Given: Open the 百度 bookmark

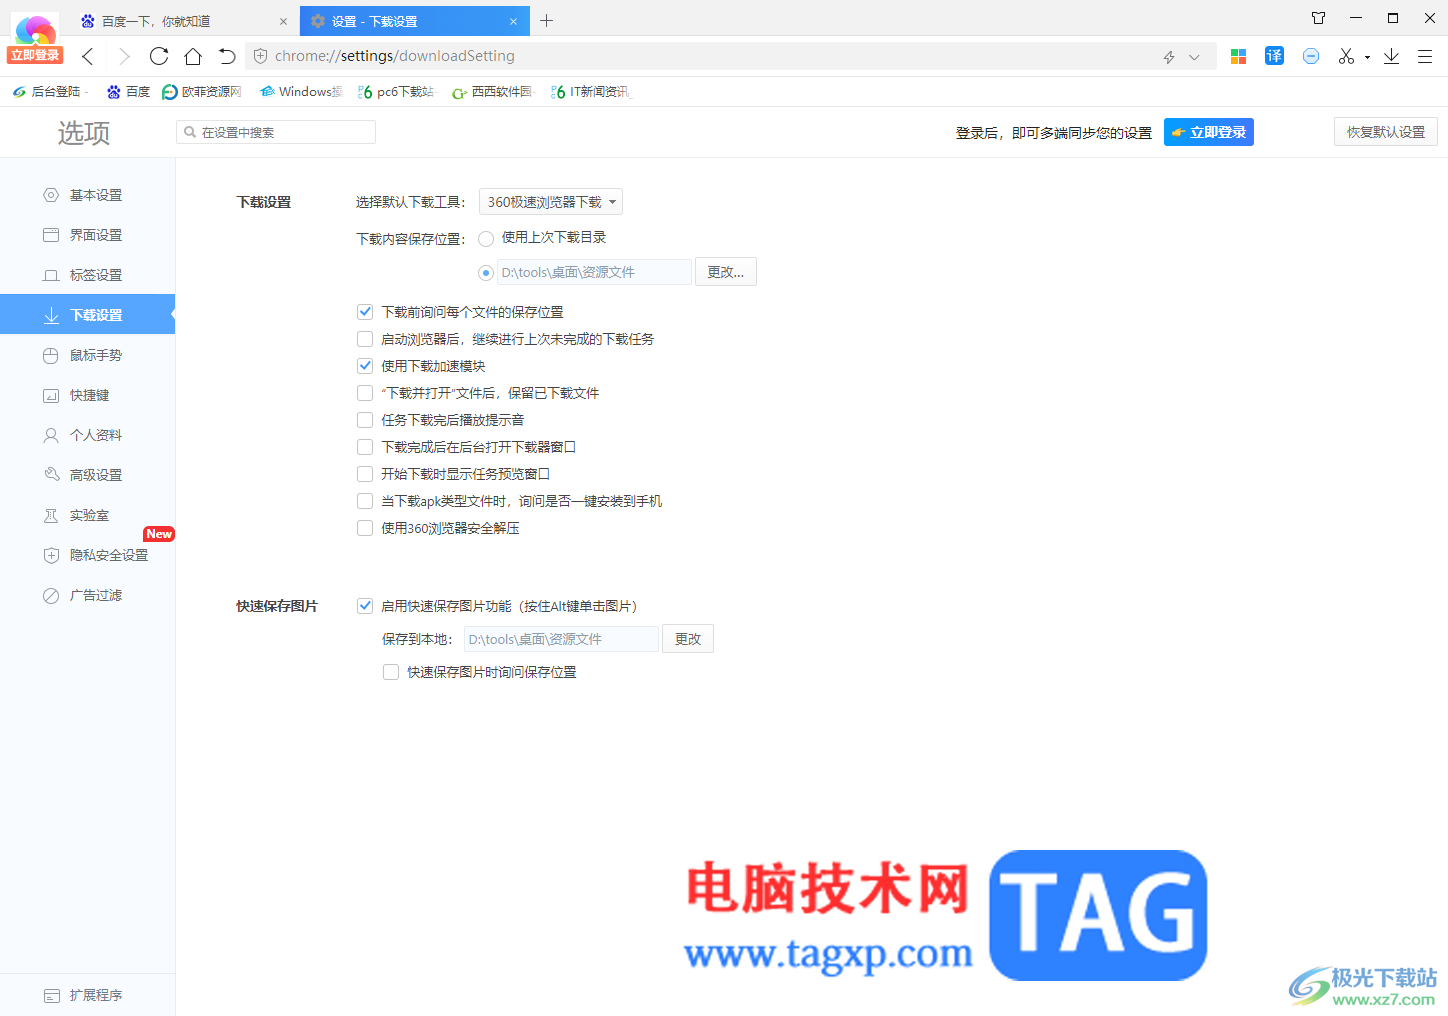Looking at the screenshot, I should click(x=128, y=92).
